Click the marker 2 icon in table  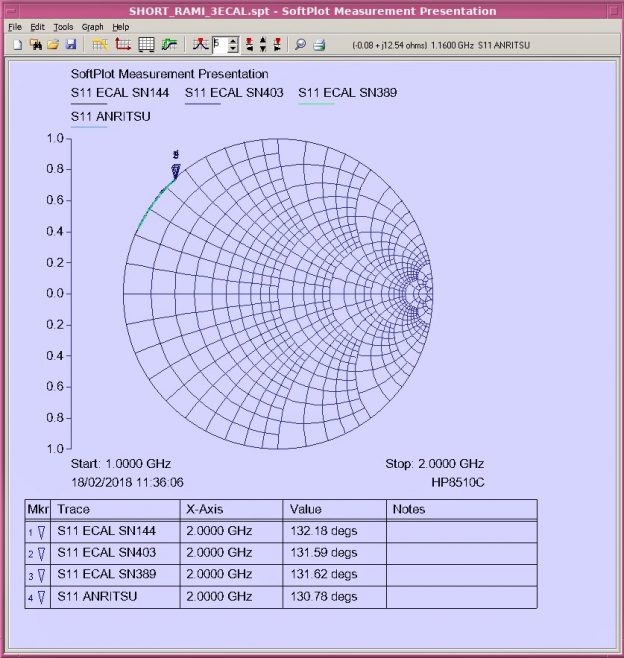coord(41,554)
